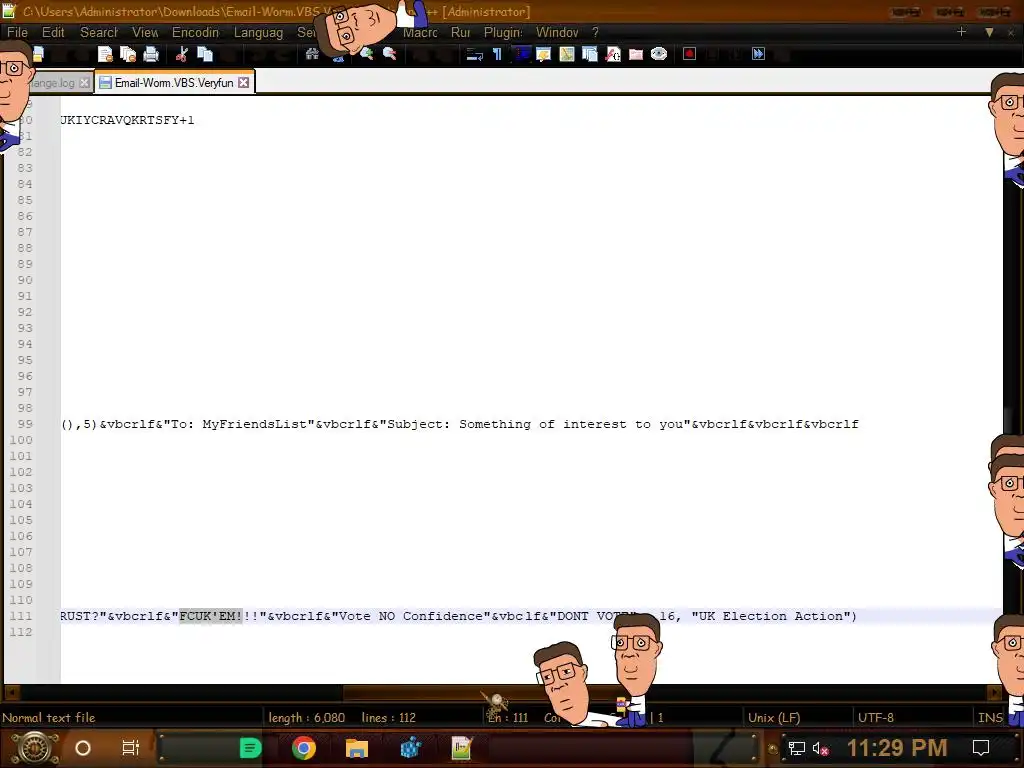
Task: Open the Edit menu
Action: point(53,32)
